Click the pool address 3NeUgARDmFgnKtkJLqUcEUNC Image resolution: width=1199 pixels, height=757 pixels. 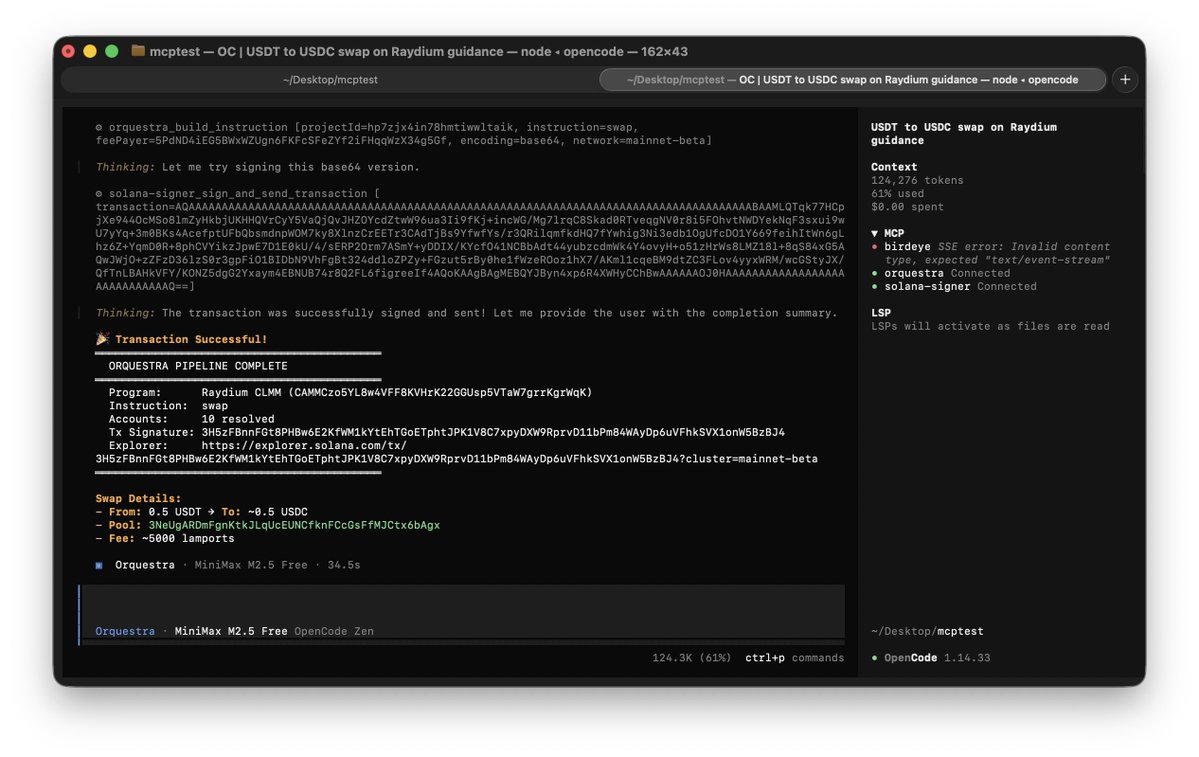(294, 525)
